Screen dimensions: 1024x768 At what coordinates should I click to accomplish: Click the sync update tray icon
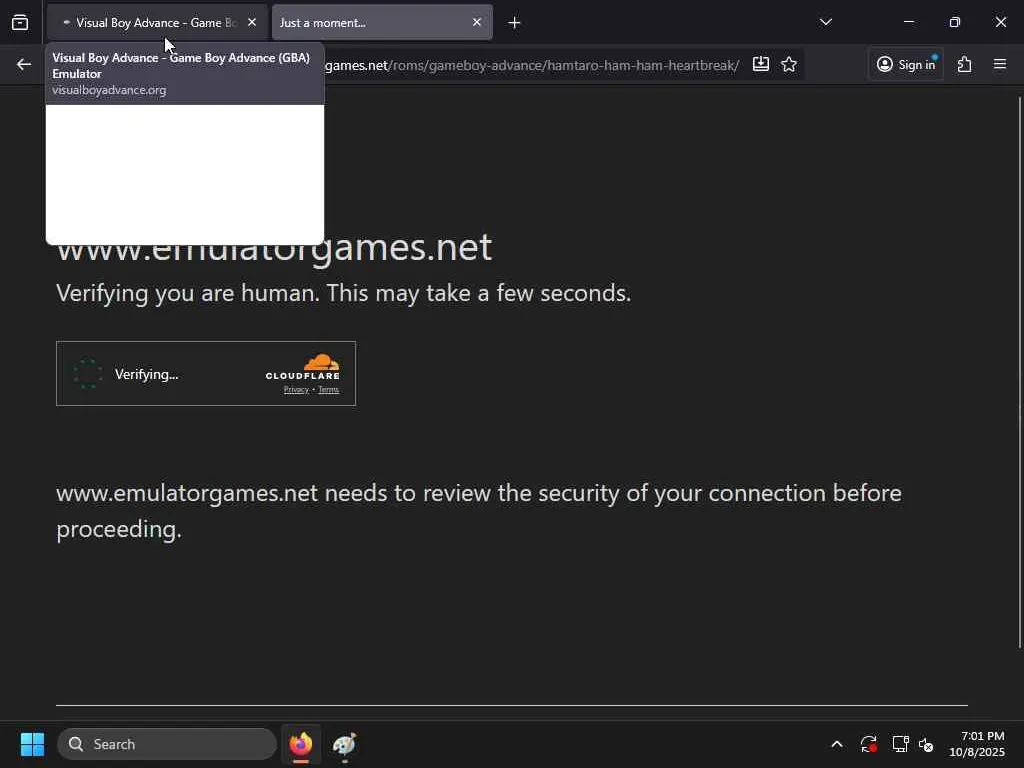point(869,744)
